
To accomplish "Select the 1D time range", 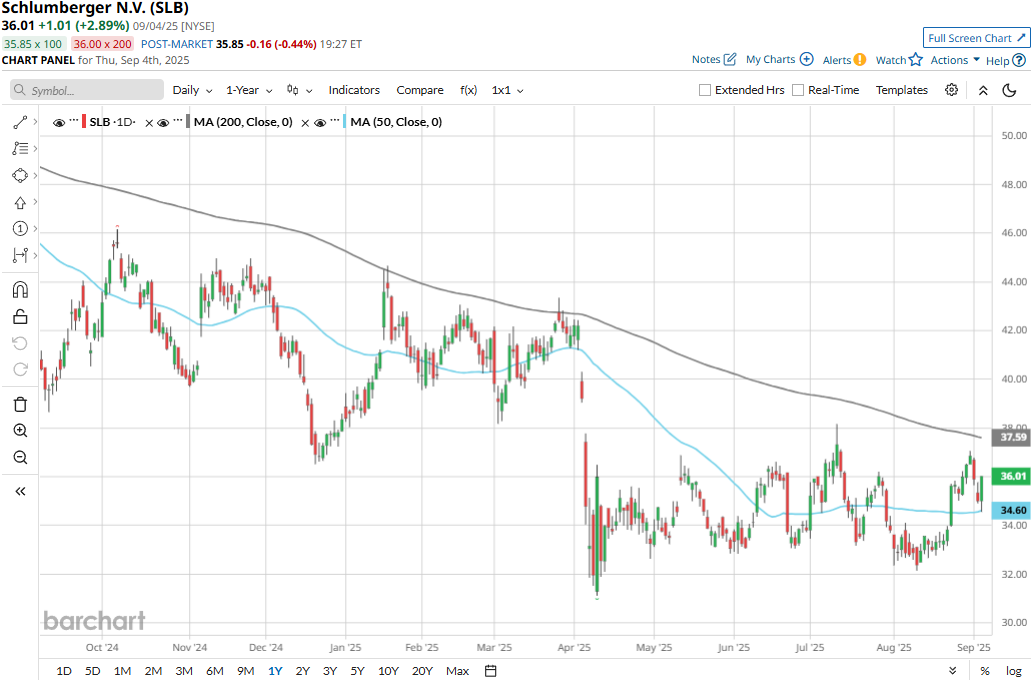I will (x=64, y=671).
